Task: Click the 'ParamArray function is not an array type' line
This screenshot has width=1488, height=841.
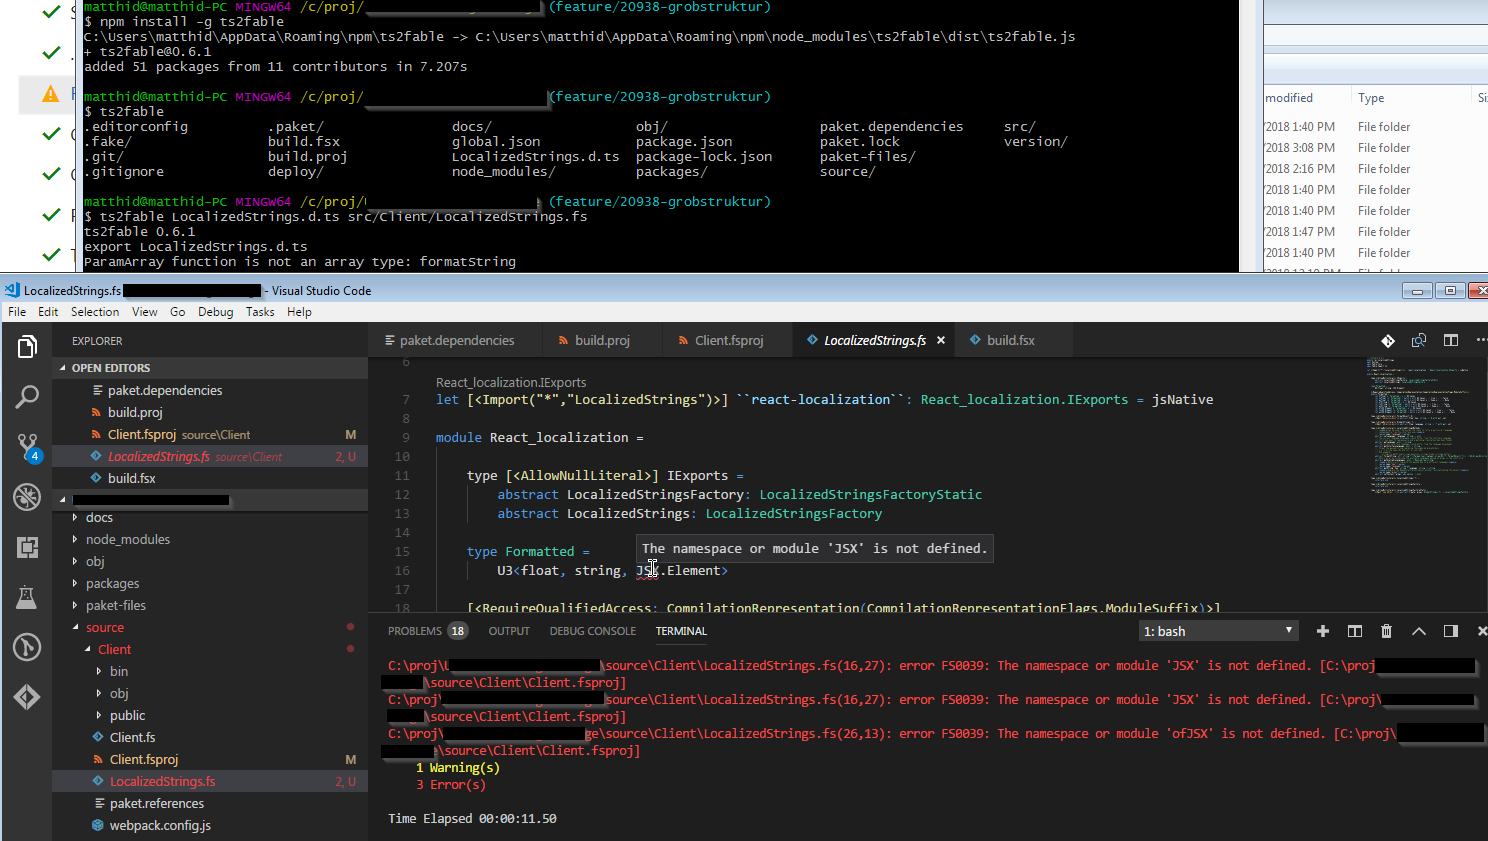Action: pyautogui.click(x=300, y=262)
